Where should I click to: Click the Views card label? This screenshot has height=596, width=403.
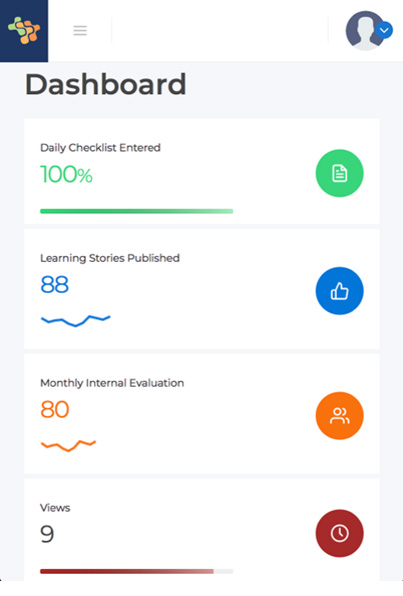(55, 508)
